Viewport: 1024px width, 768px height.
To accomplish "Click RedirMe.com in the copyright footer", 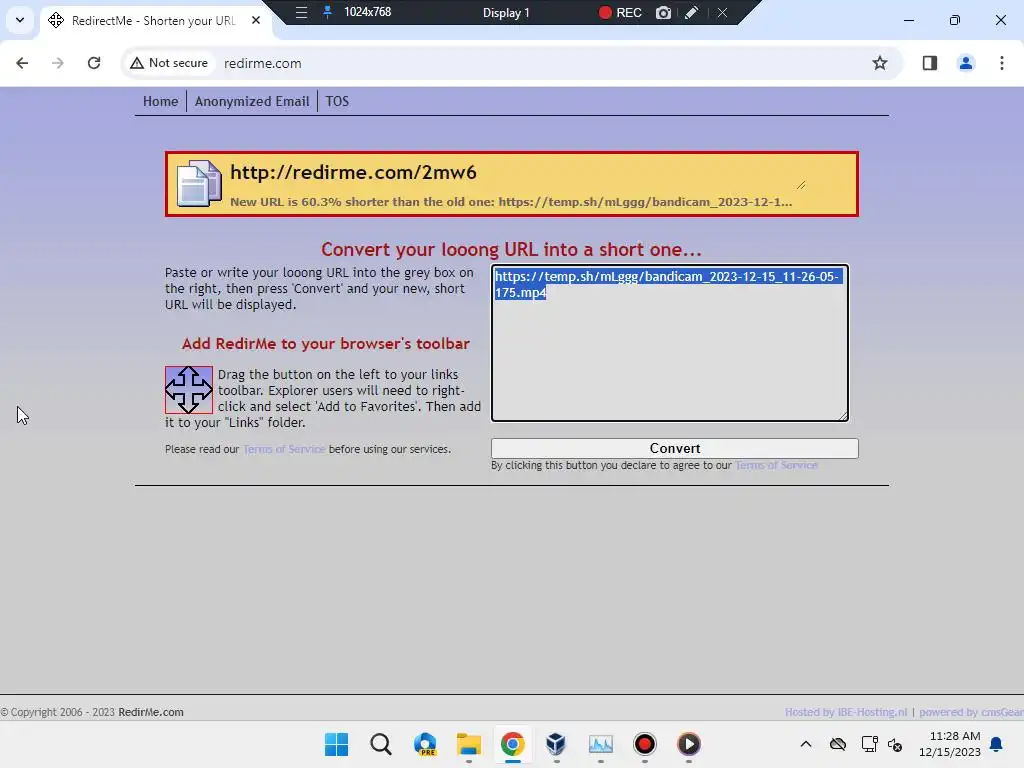I will click(x=151, y=712).
